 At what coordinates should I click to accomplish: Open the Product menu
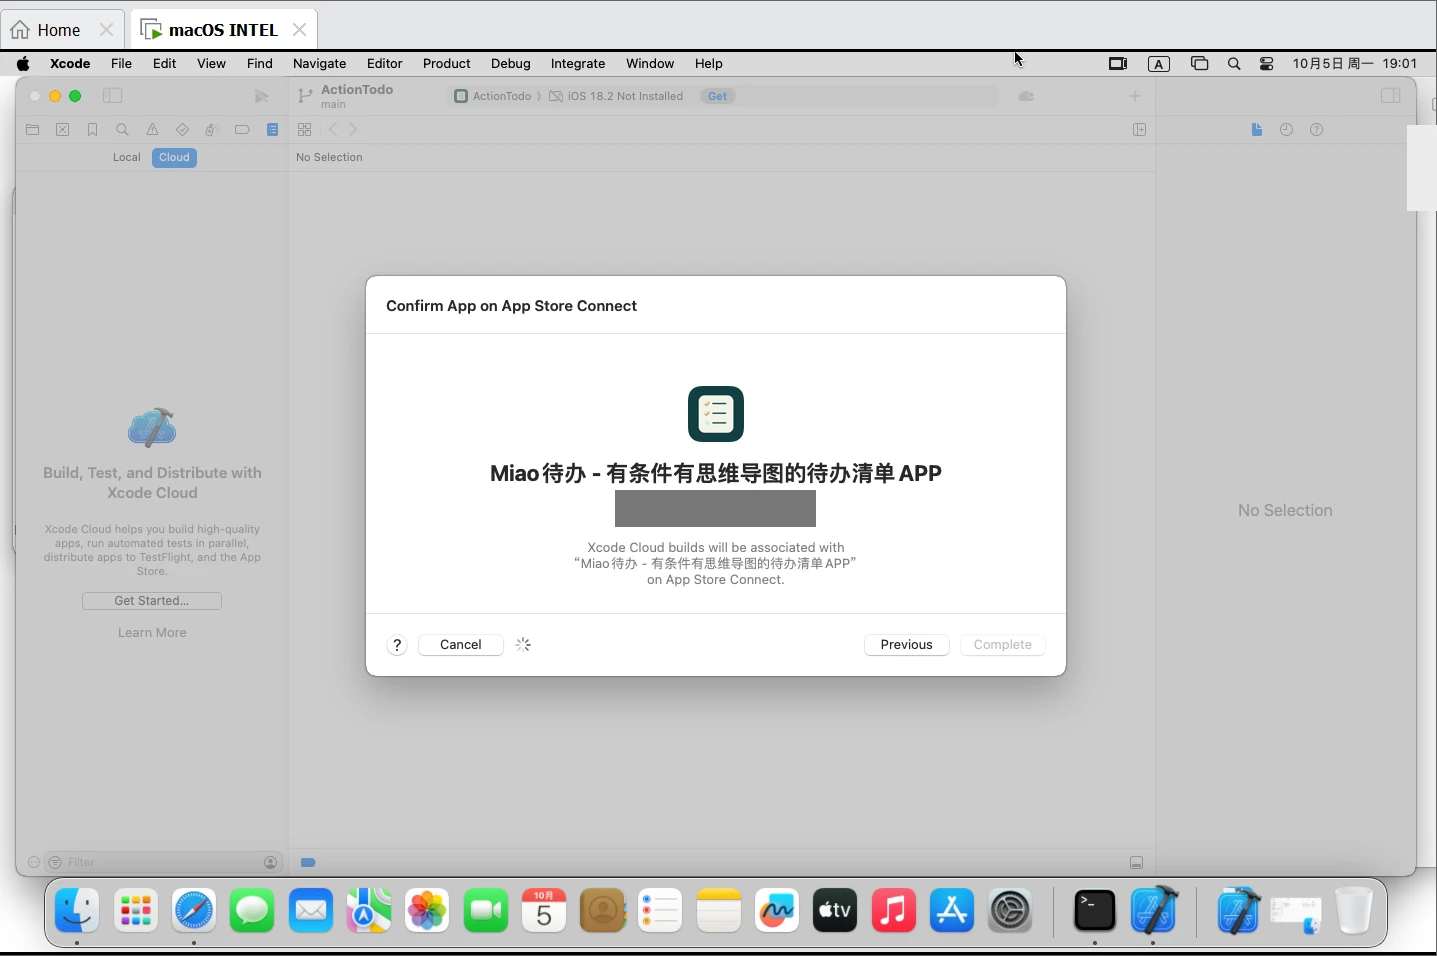click(446, 63)
